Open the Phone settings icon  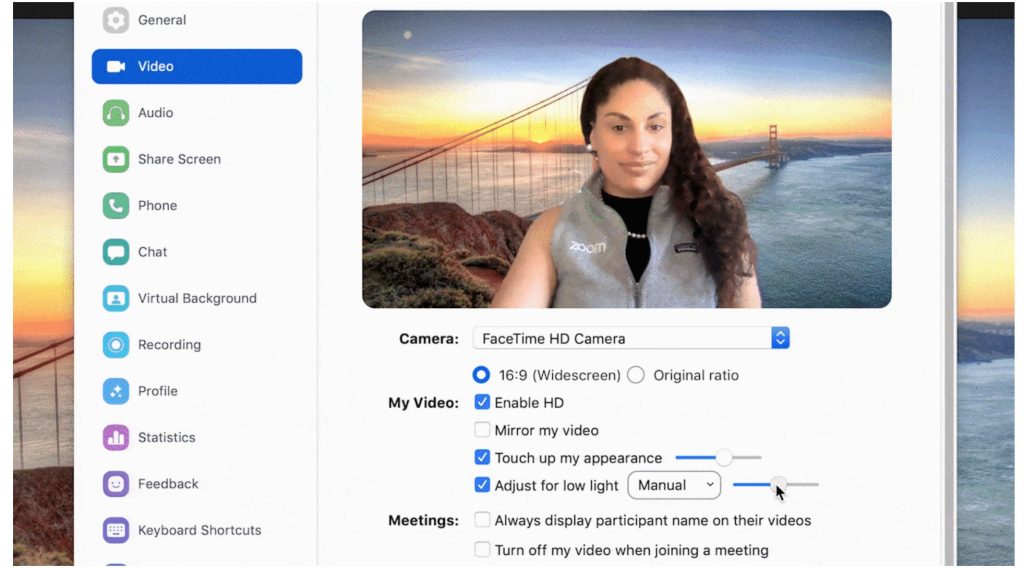click(x=116, y=206)
